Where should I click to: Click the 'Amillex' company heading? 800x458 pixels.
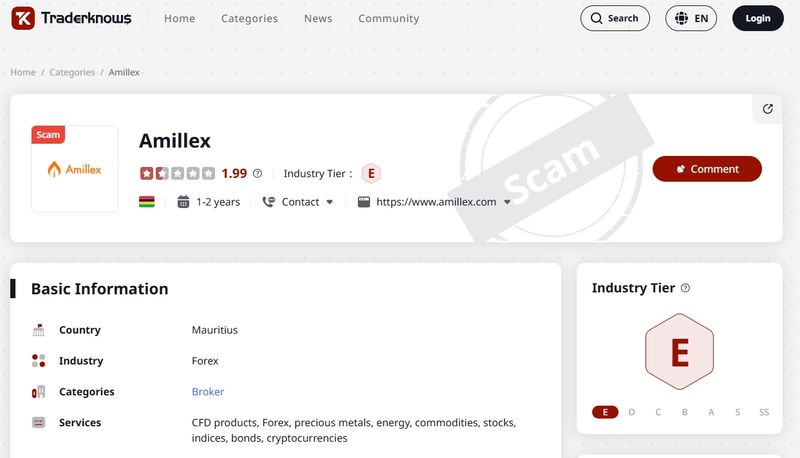pos(175,141)
